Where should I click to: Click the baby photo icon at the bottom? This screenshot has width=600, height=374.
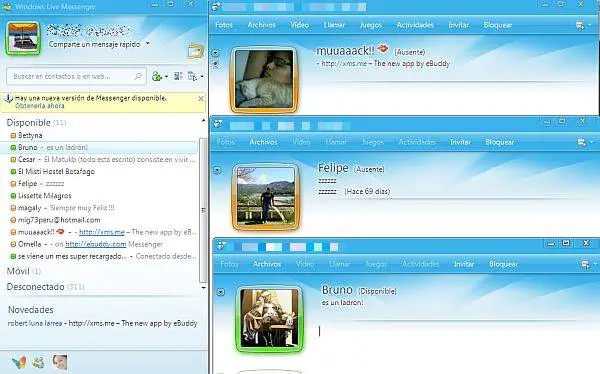(x=60, y=362)
